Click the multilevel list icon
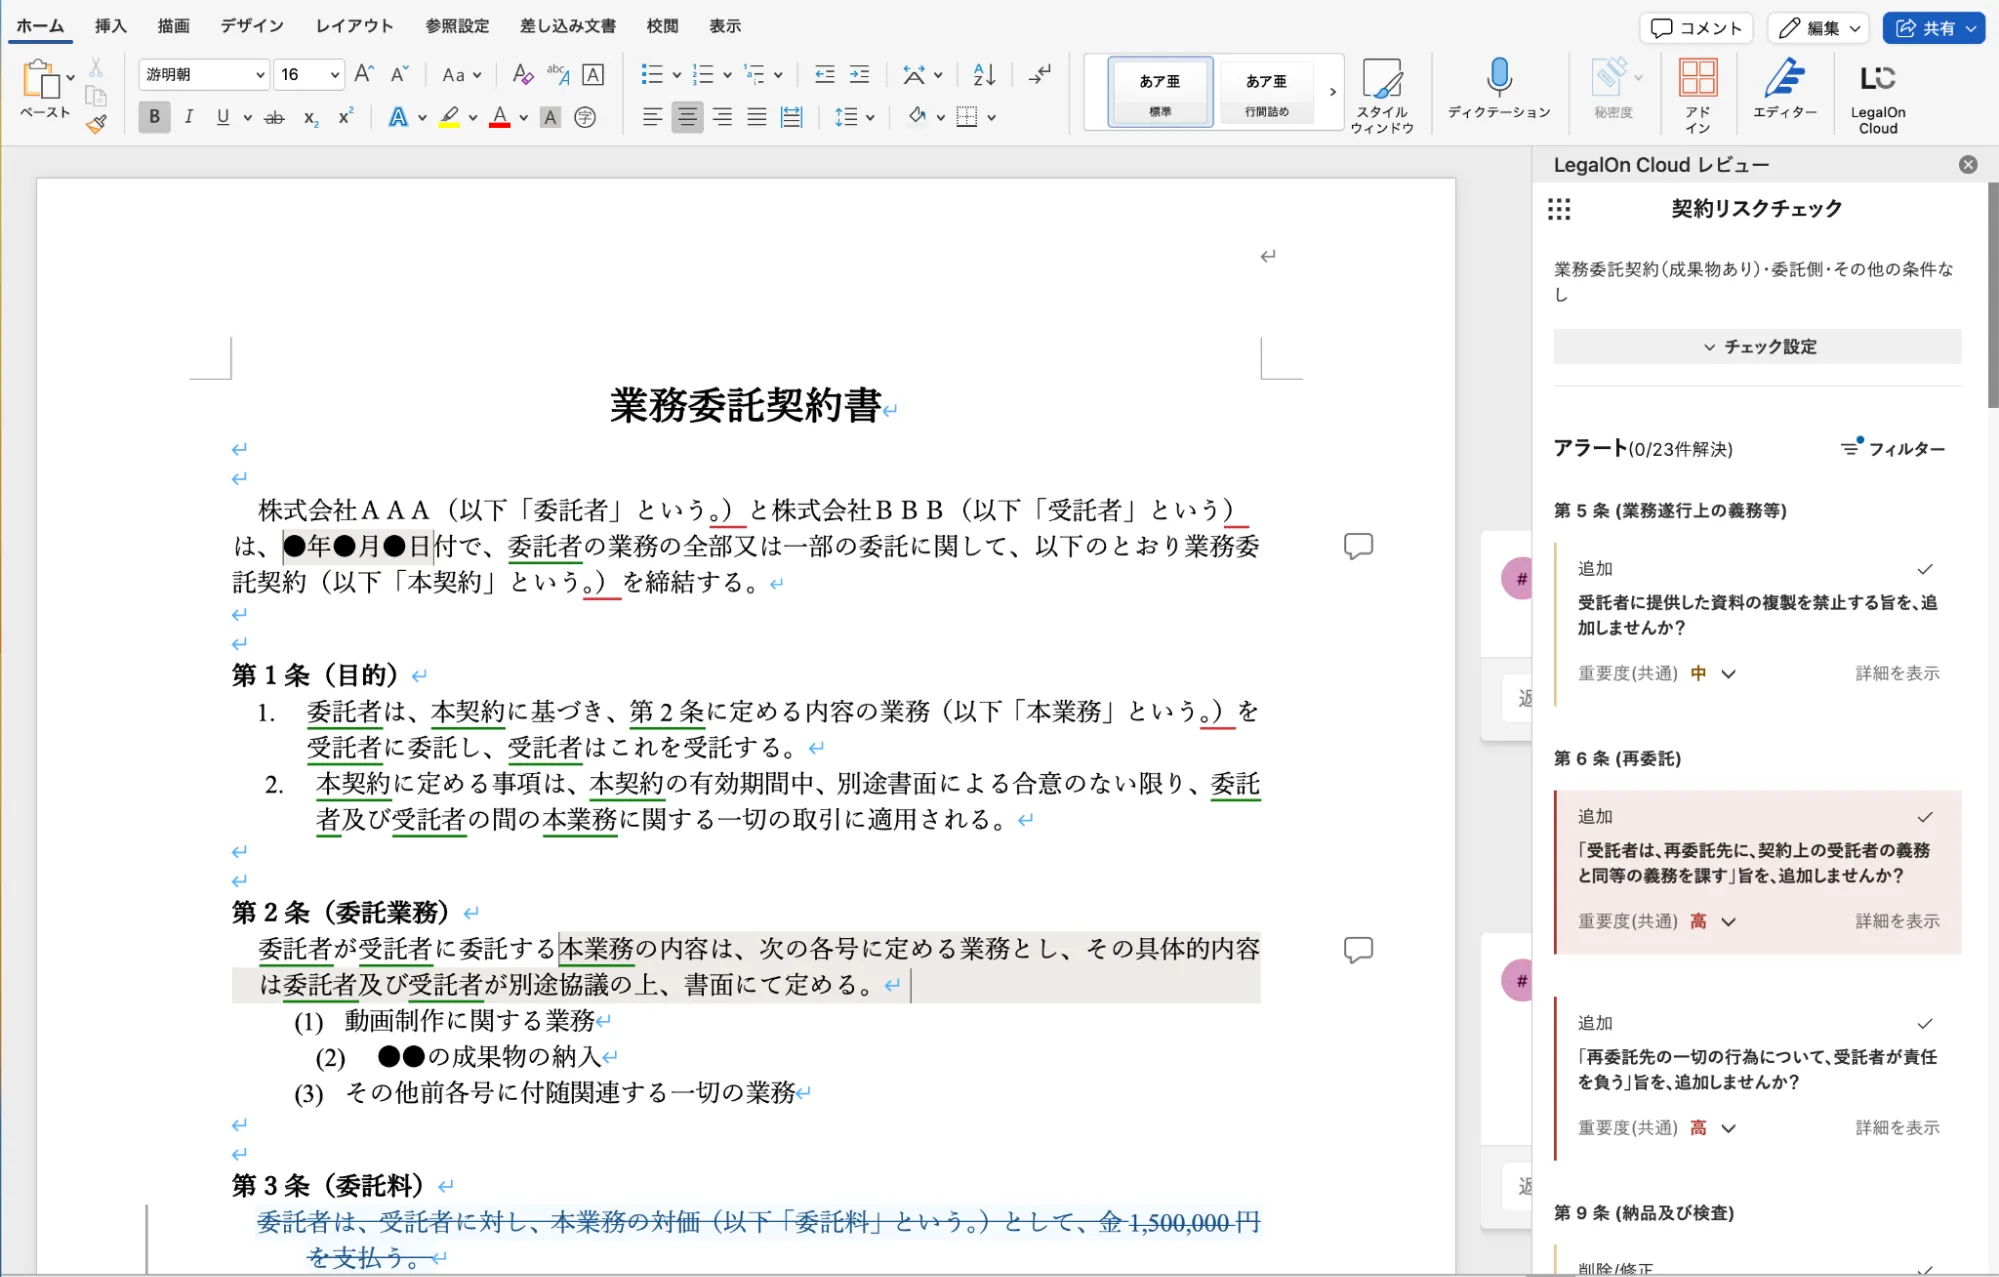 (755, 74)
